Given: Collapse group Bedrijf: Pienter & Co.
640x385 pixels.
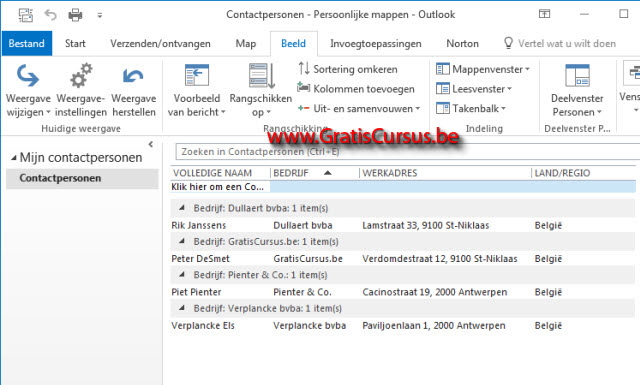Looking at the screenshot, I should 182,275.
